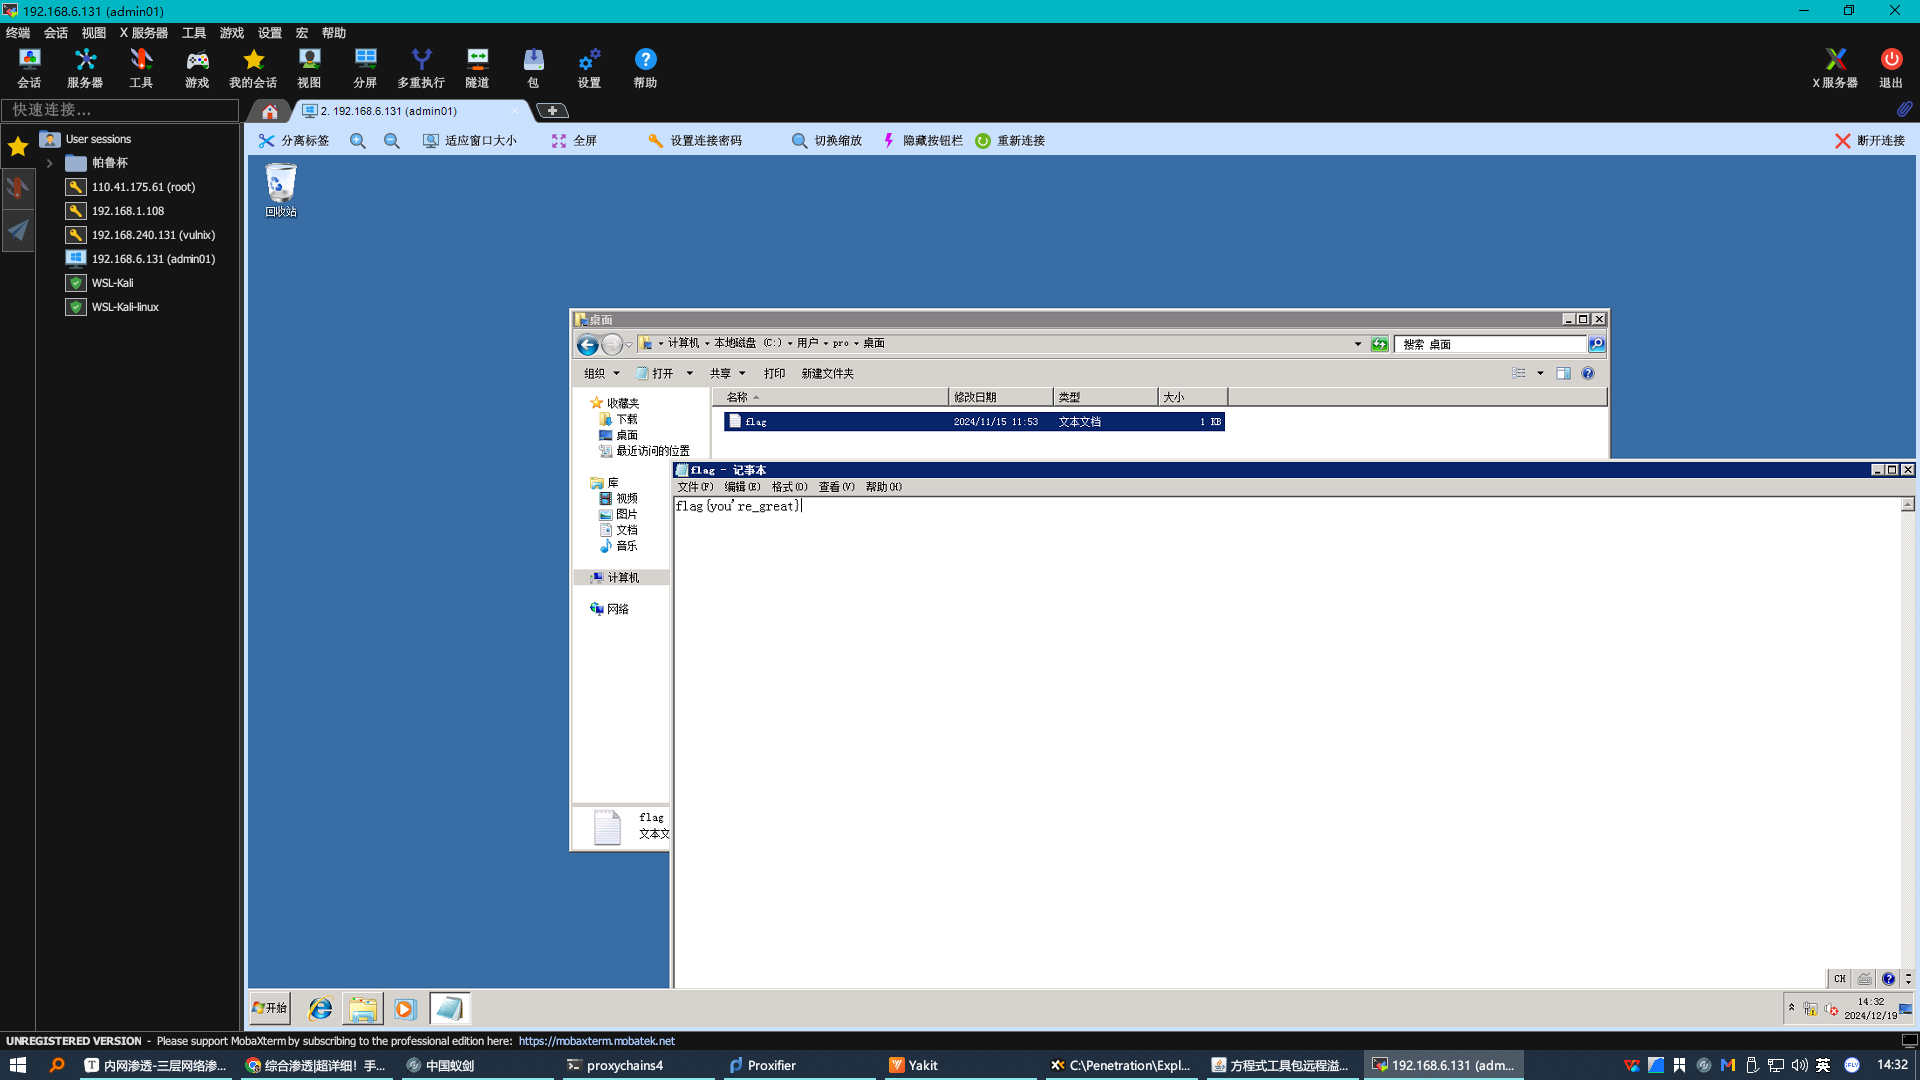Click 适应窗口大小 button
The height and width of the screenshot is (1080, 1920).
tap(470, 141)
